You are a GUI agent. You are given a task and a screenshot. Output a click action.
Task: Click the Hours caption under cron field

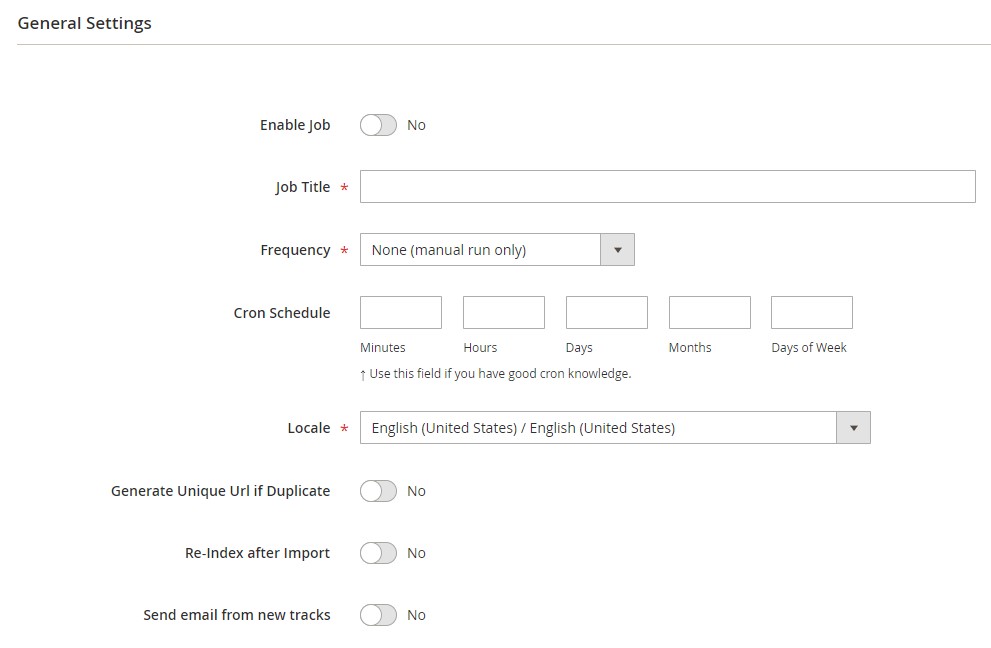(480, 348)
